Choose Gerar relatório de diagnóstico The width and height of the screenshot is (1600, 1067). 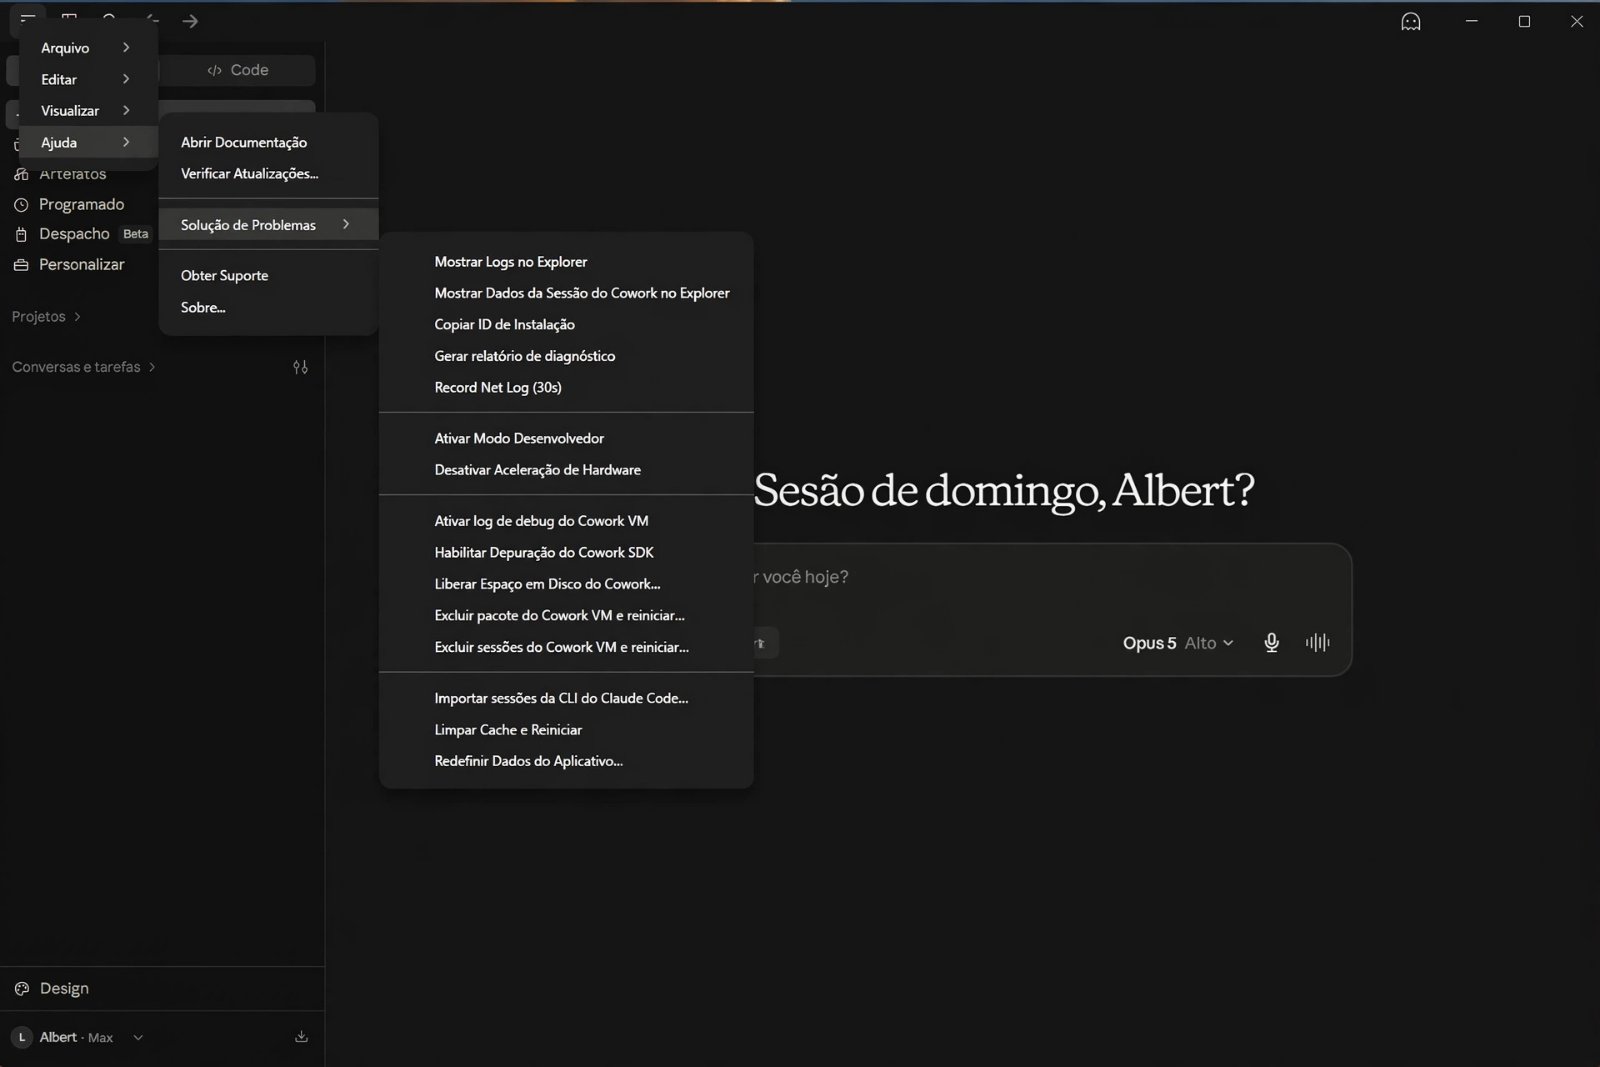point(566,356)
